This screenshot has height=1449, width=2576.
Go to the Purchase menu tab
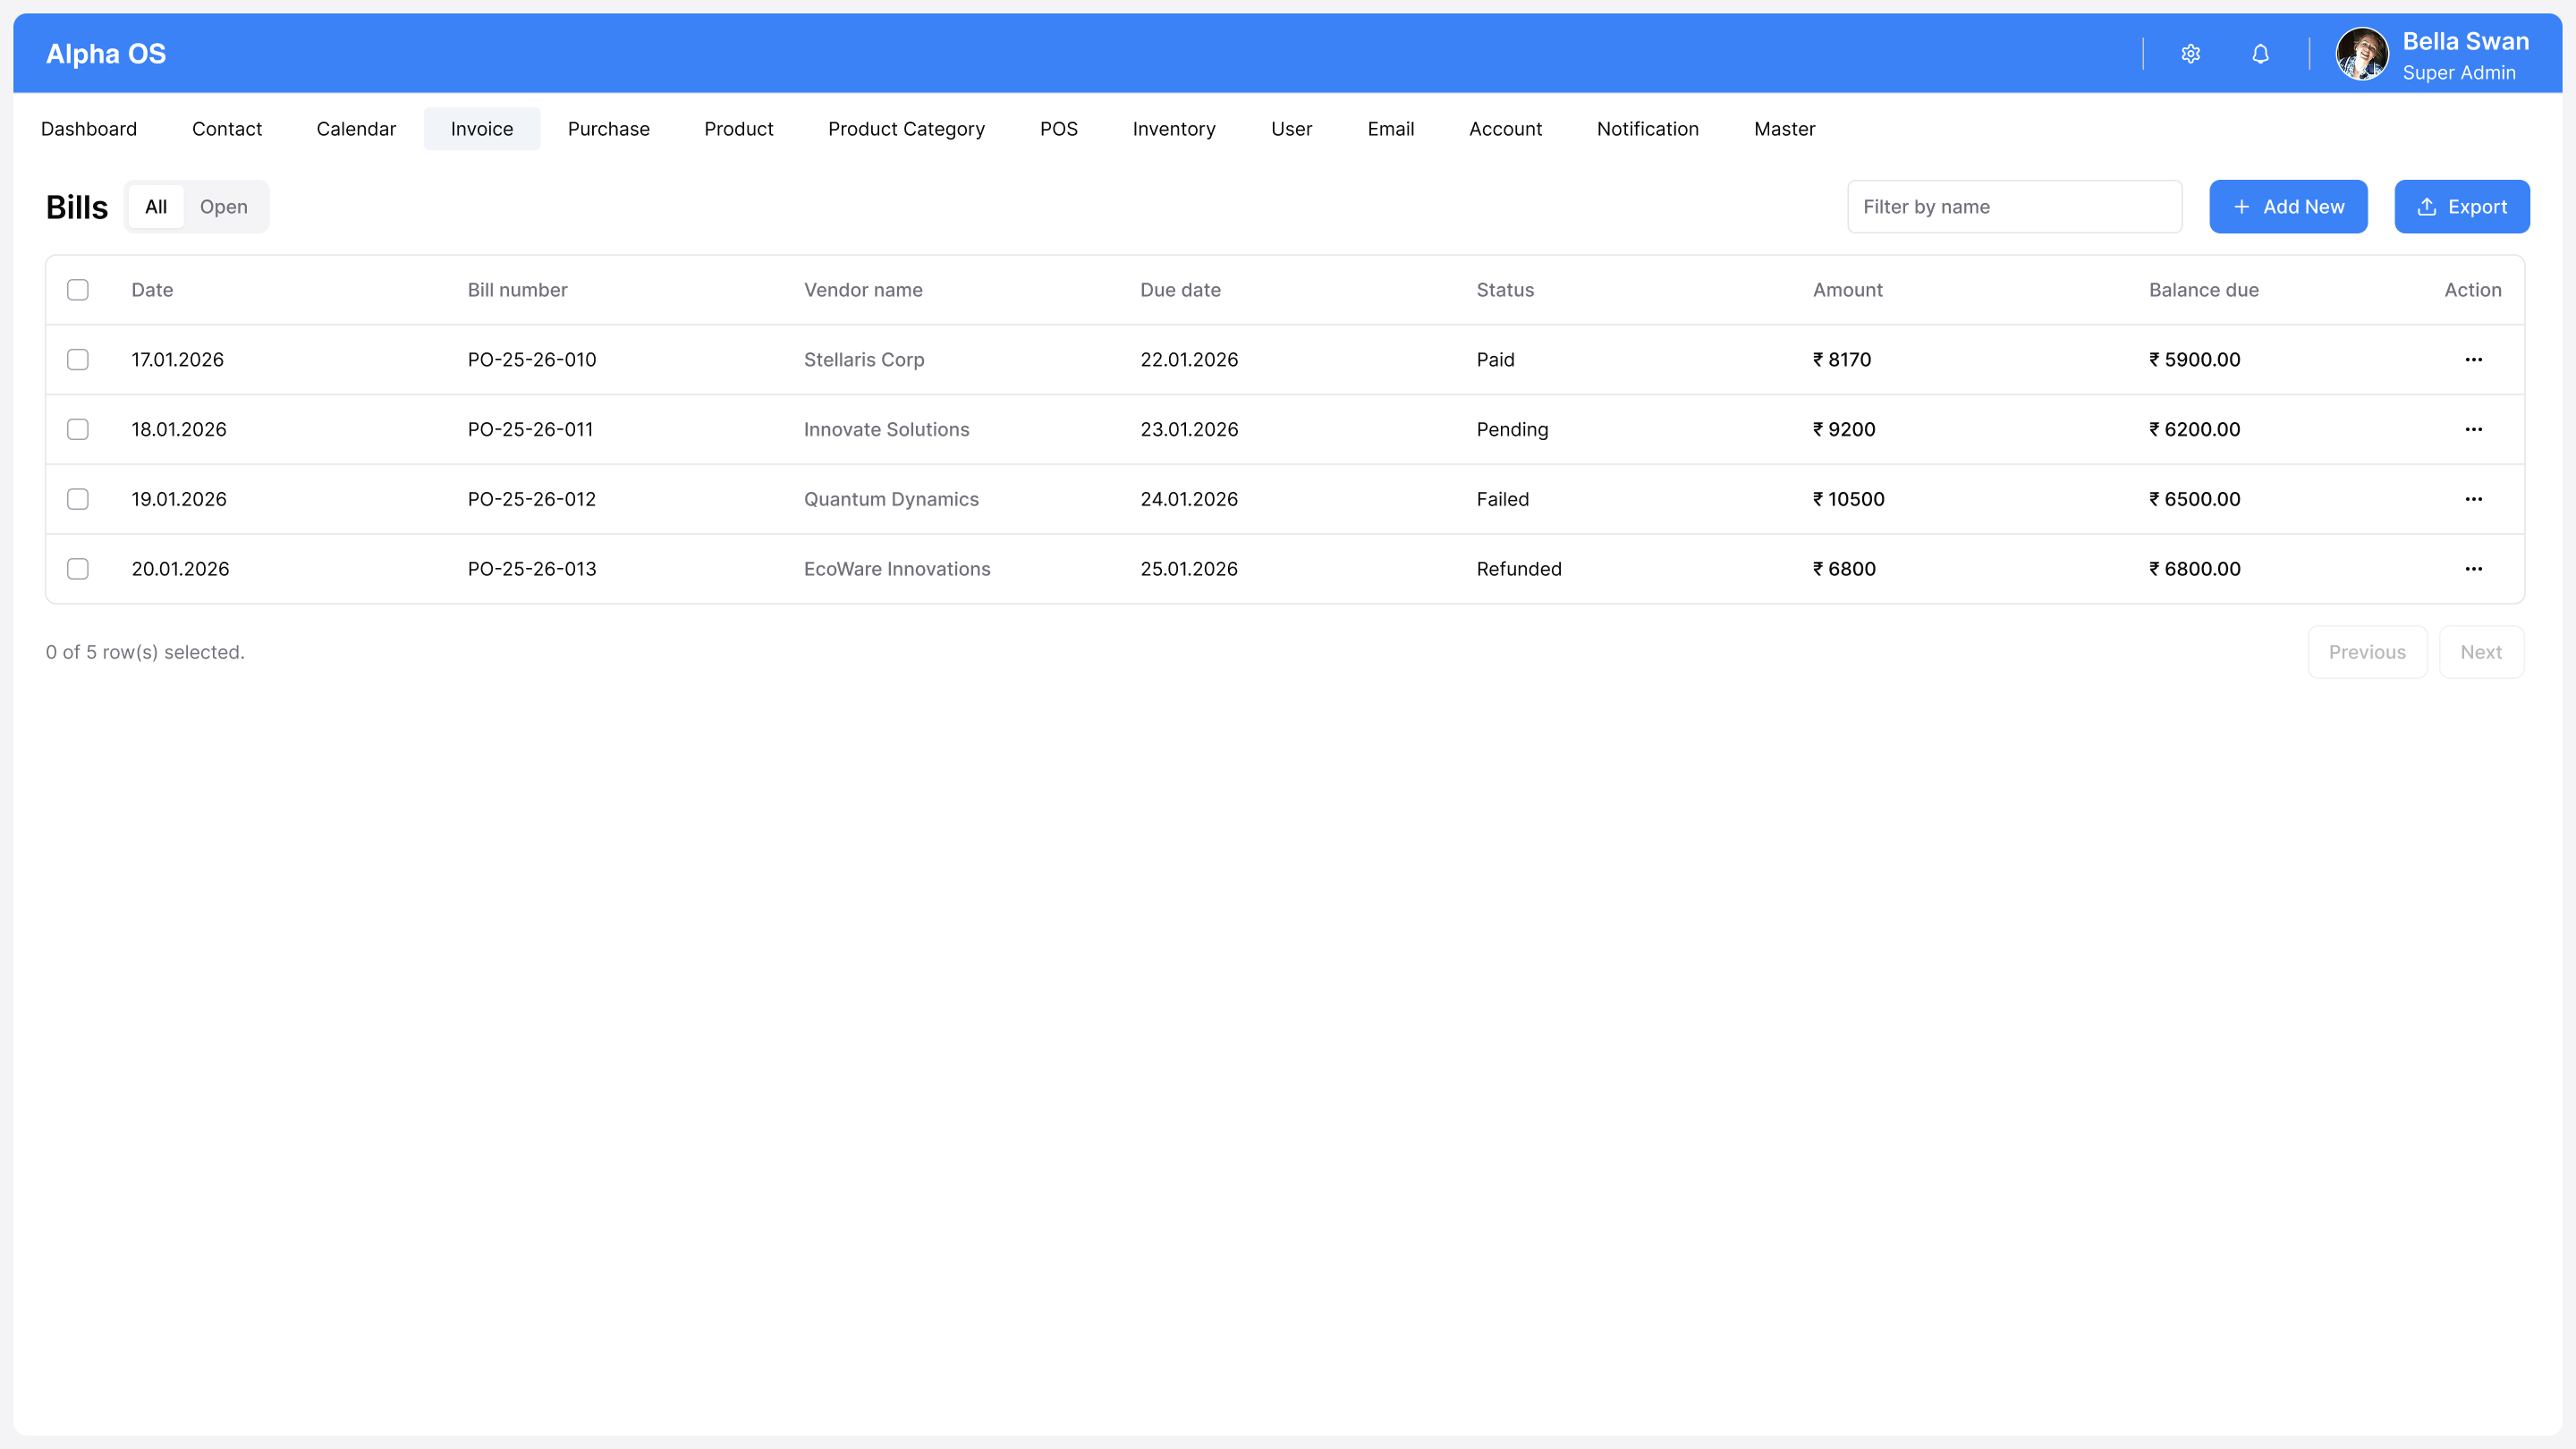coord(608,129)
